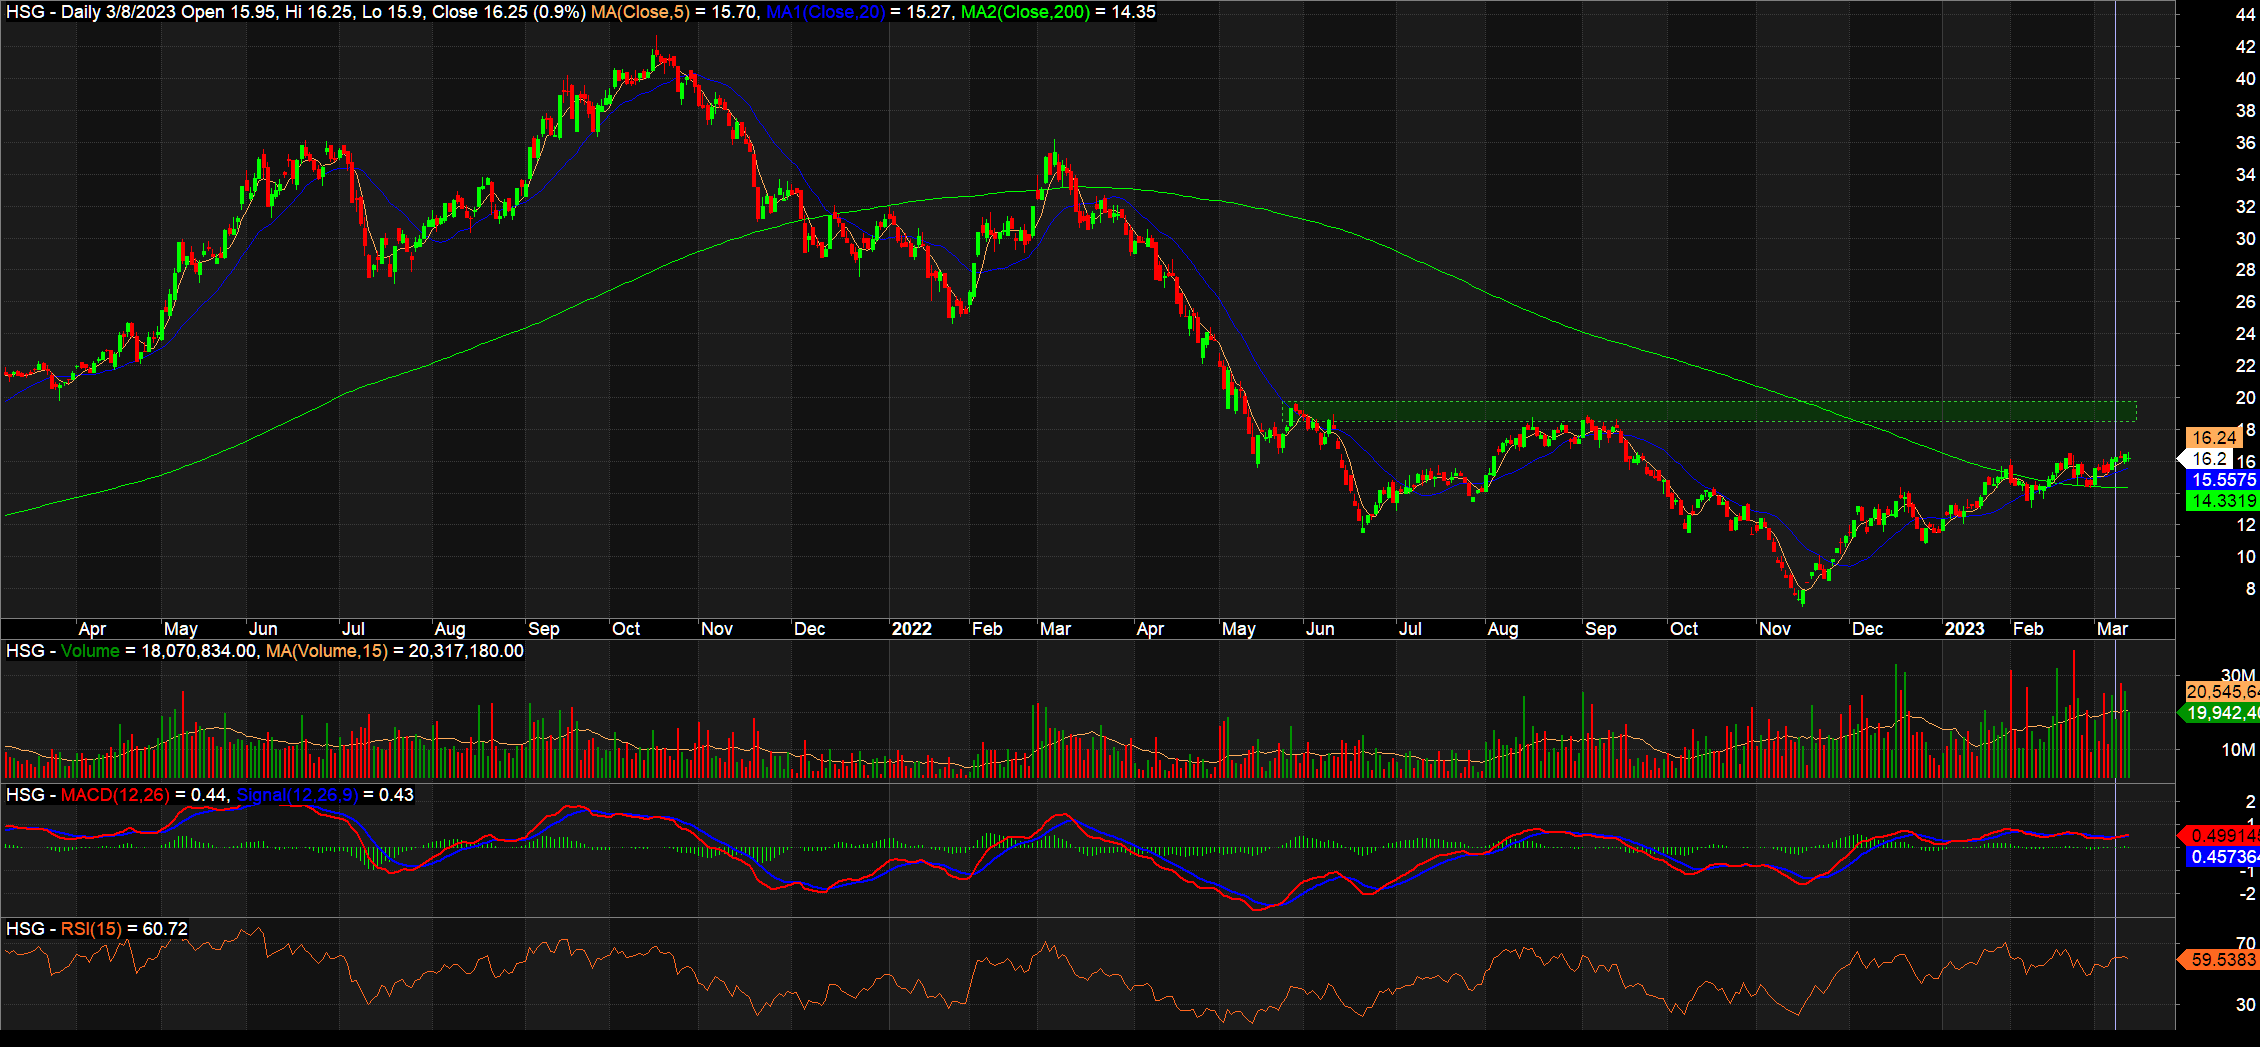Click the RSI(15) indicator title
The height and width of the screenshot is (1047, 2260).
pyautogui.click(x=90, y=929)
